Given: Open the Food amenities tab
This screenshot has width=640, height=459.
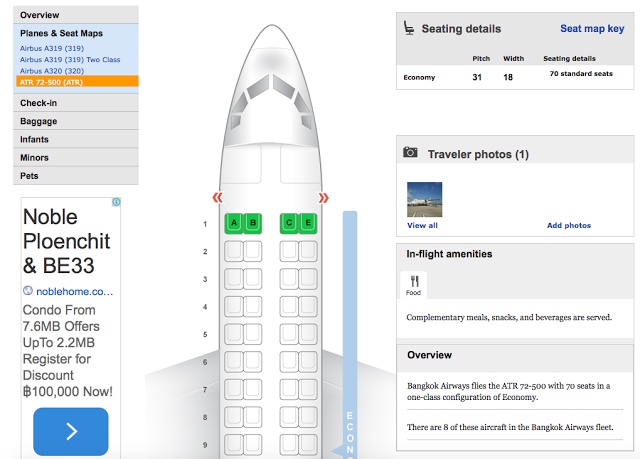Looking at the screenshot, I should coord(413,285).
